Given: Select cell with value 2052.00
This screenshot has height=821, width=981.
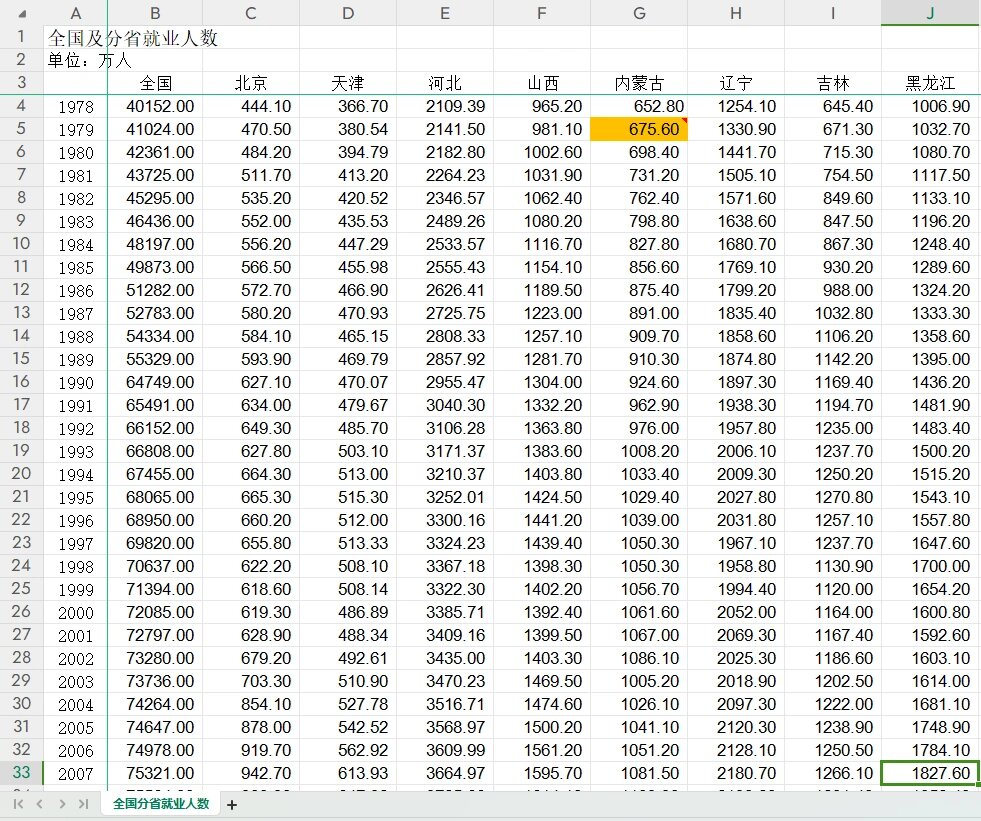Looking at the screenshot, I should (736, 612).
